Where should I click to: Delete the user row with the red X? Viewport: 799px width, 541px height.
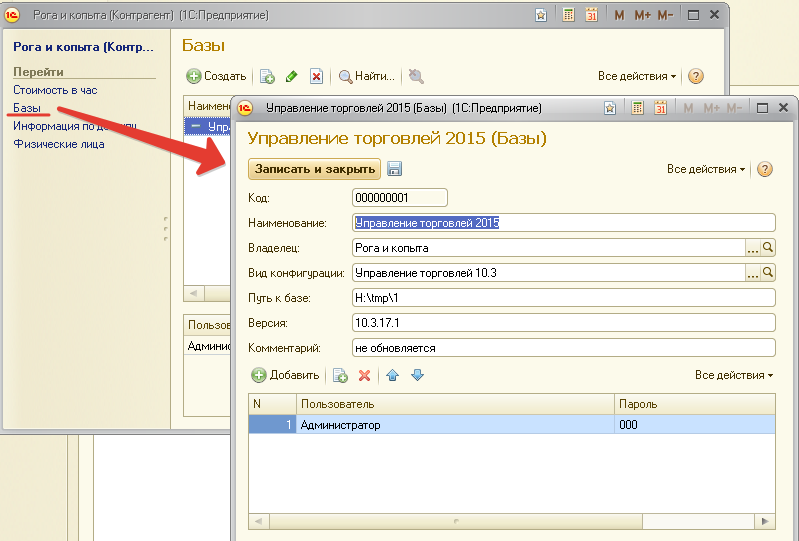pyautogui.click(x=365, y=375)
